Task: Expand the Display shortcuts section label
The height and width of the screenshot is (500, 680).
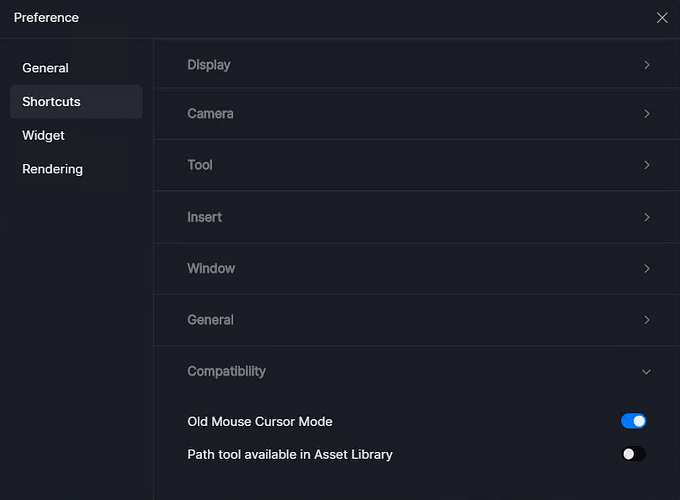Action: 209,65
